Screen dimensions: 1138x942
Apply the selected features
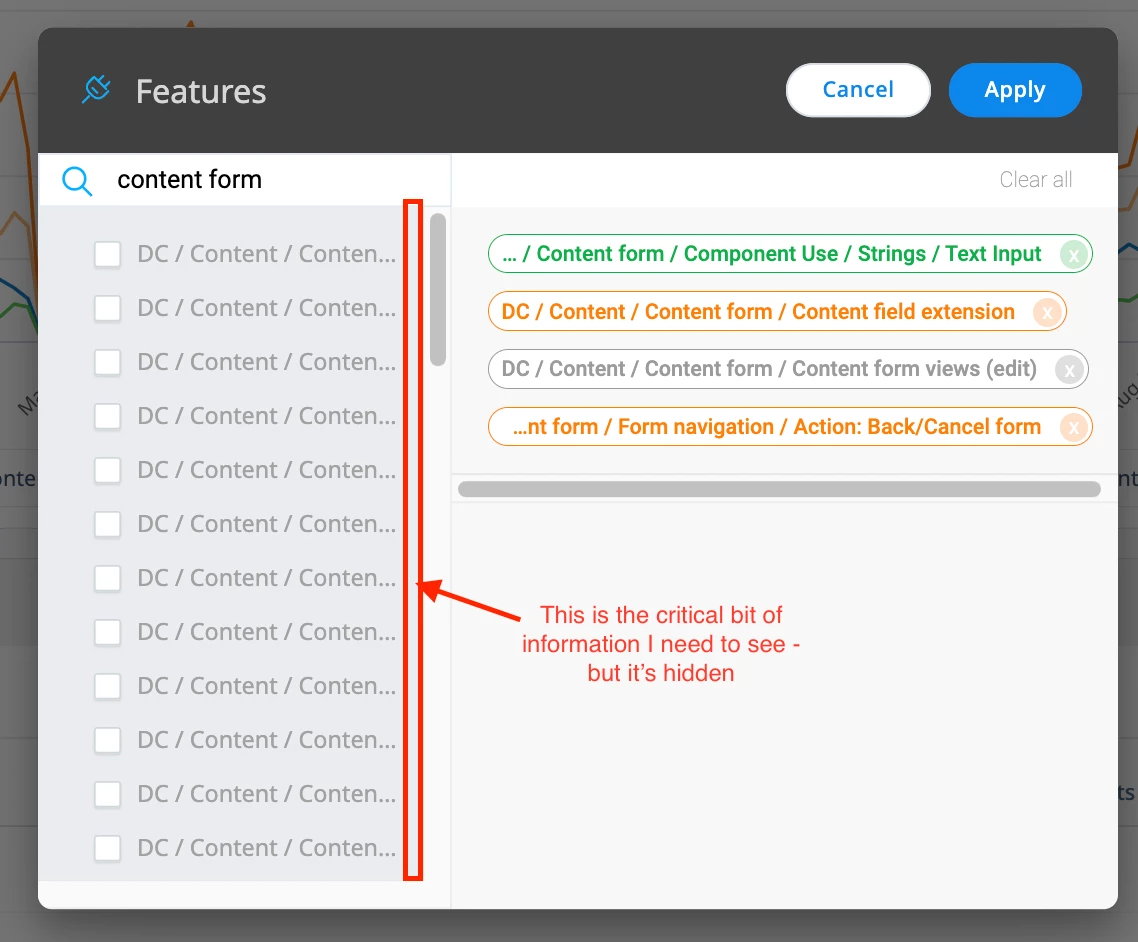(1015, 90)
